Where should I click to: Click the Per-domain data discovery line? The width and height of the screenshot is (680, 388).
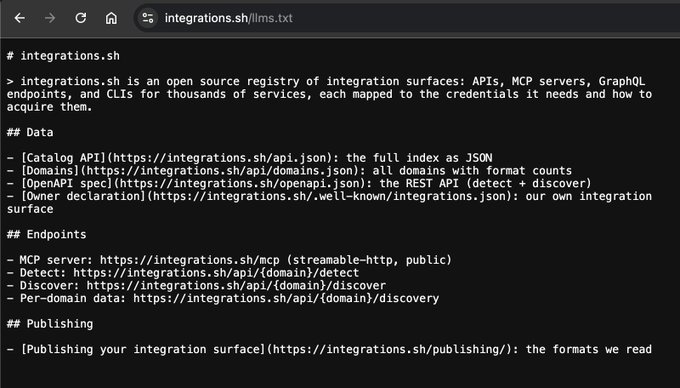[x=223, y=298]
